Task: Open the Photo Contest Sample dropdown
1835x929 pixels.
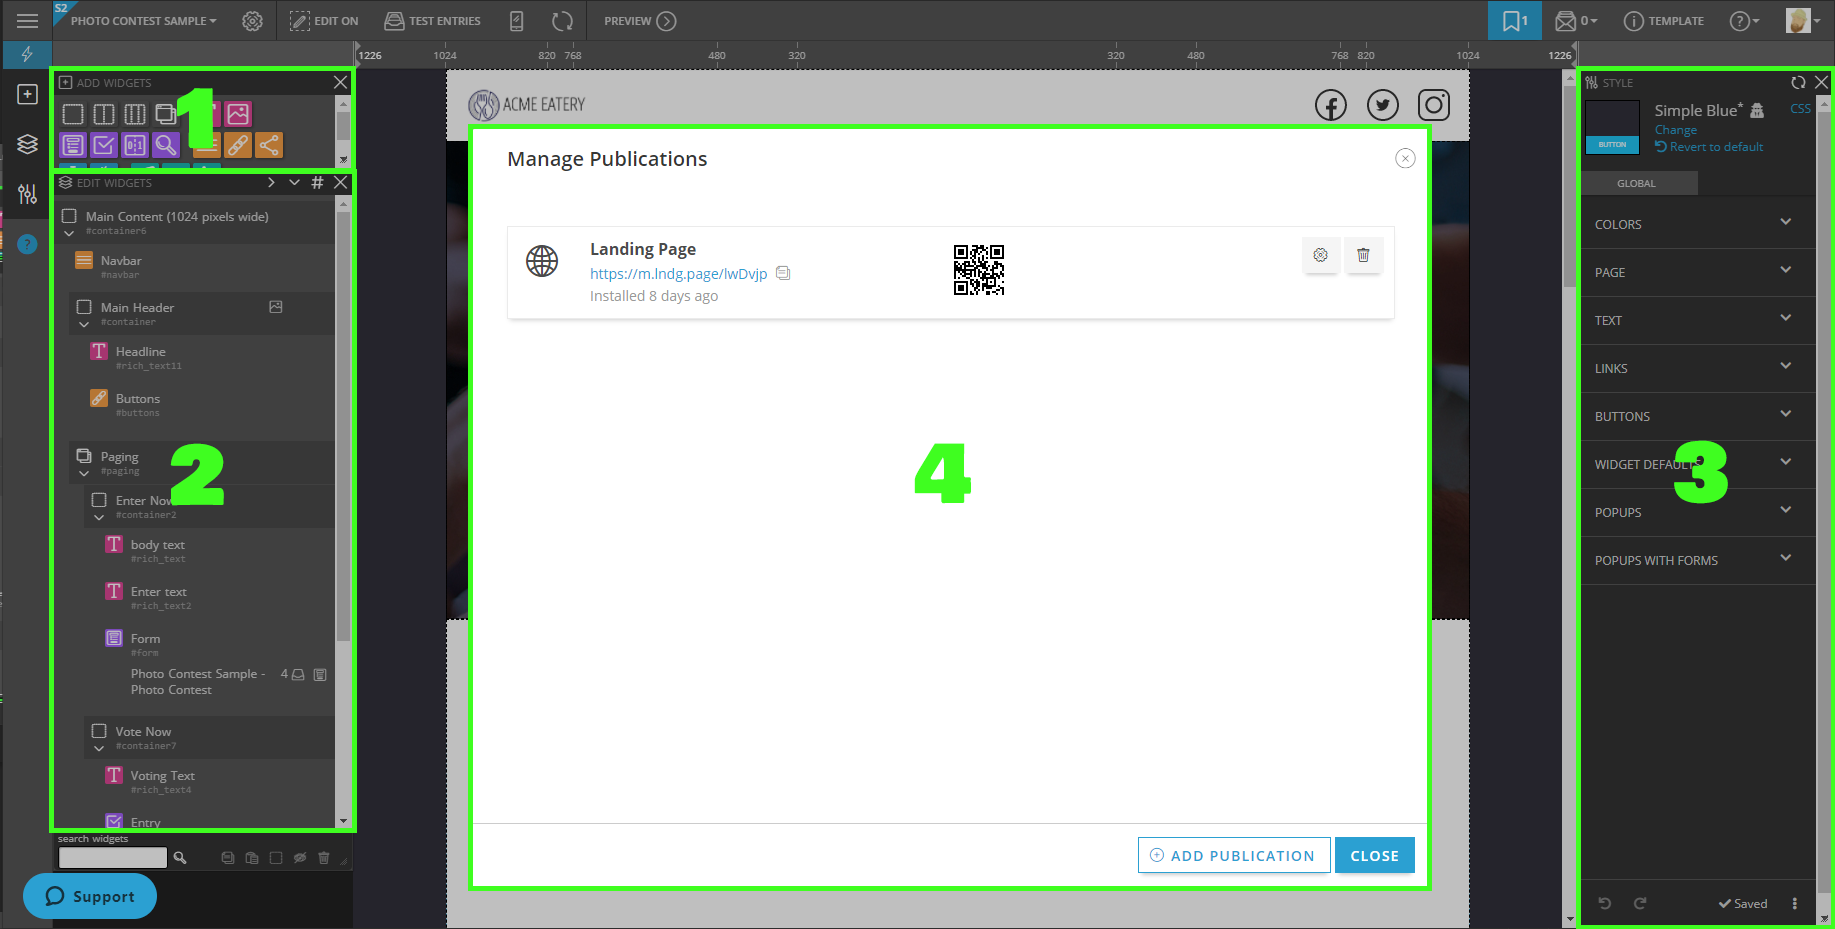Action: [x=143, y=21]
